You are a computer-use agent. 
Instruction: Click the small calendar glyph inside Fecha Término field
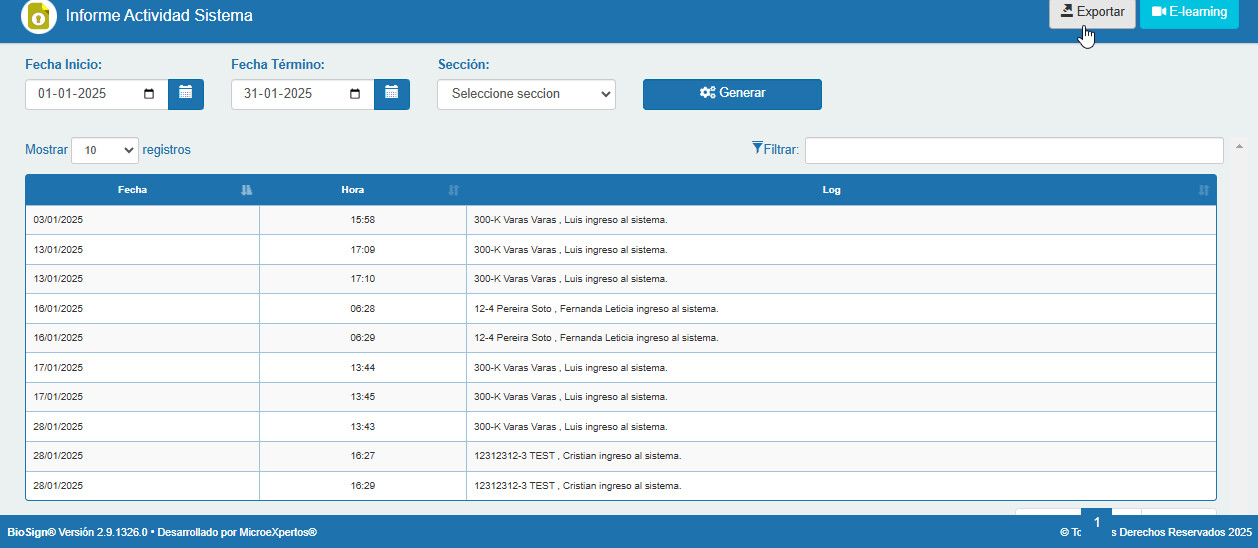(355, 94)
